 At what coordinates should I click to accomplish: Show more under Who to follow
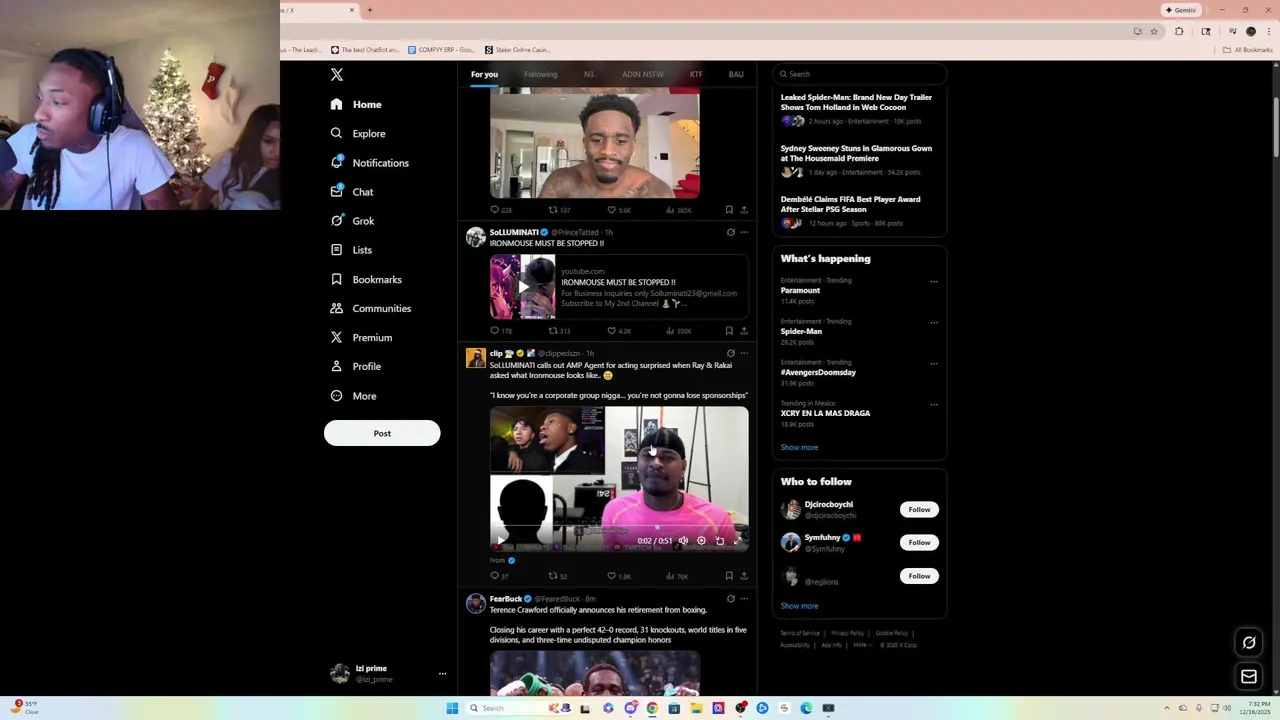799,606
